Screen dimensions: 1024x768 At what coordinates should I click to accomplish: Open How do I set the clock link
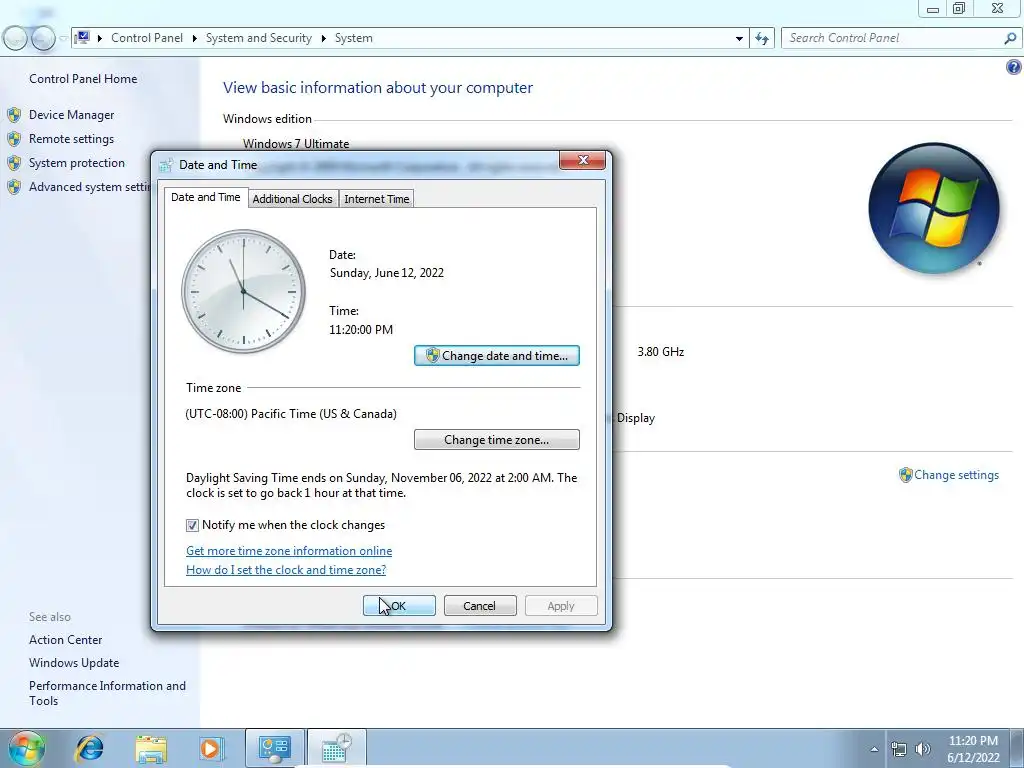[x=286, y=569]
